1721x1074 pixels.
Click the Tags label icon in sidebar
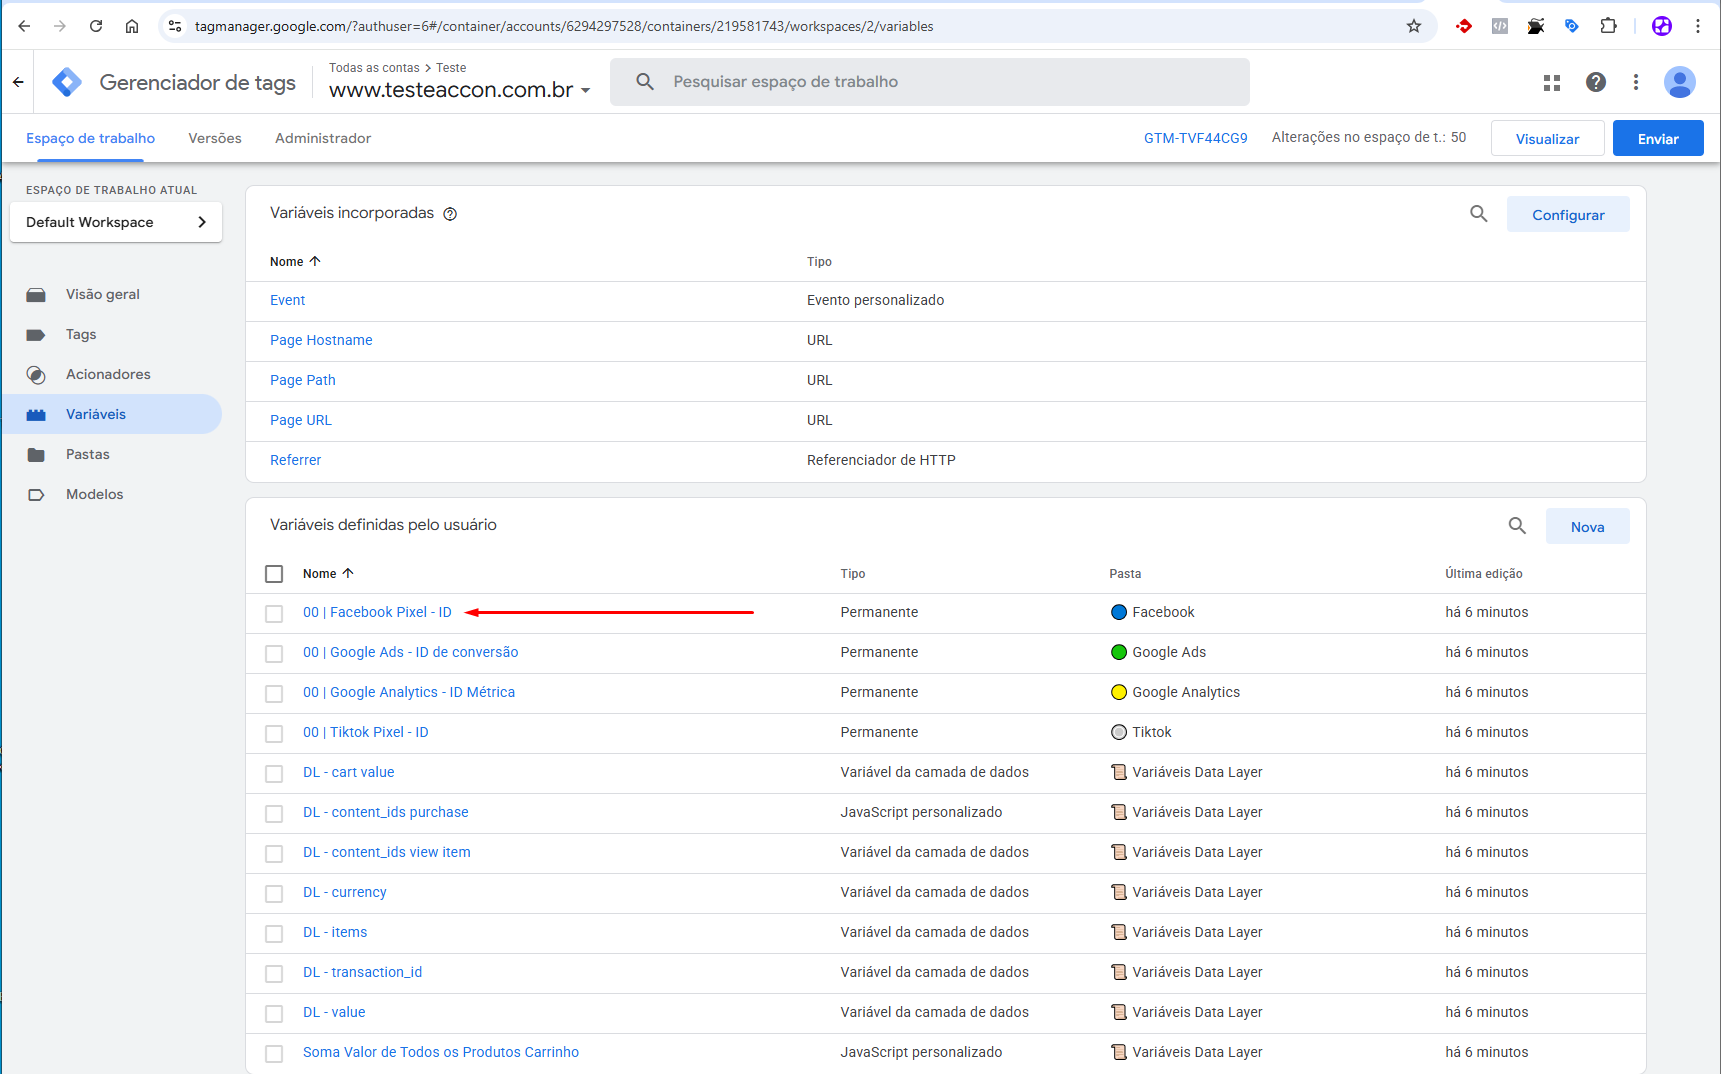coord(36,335)
